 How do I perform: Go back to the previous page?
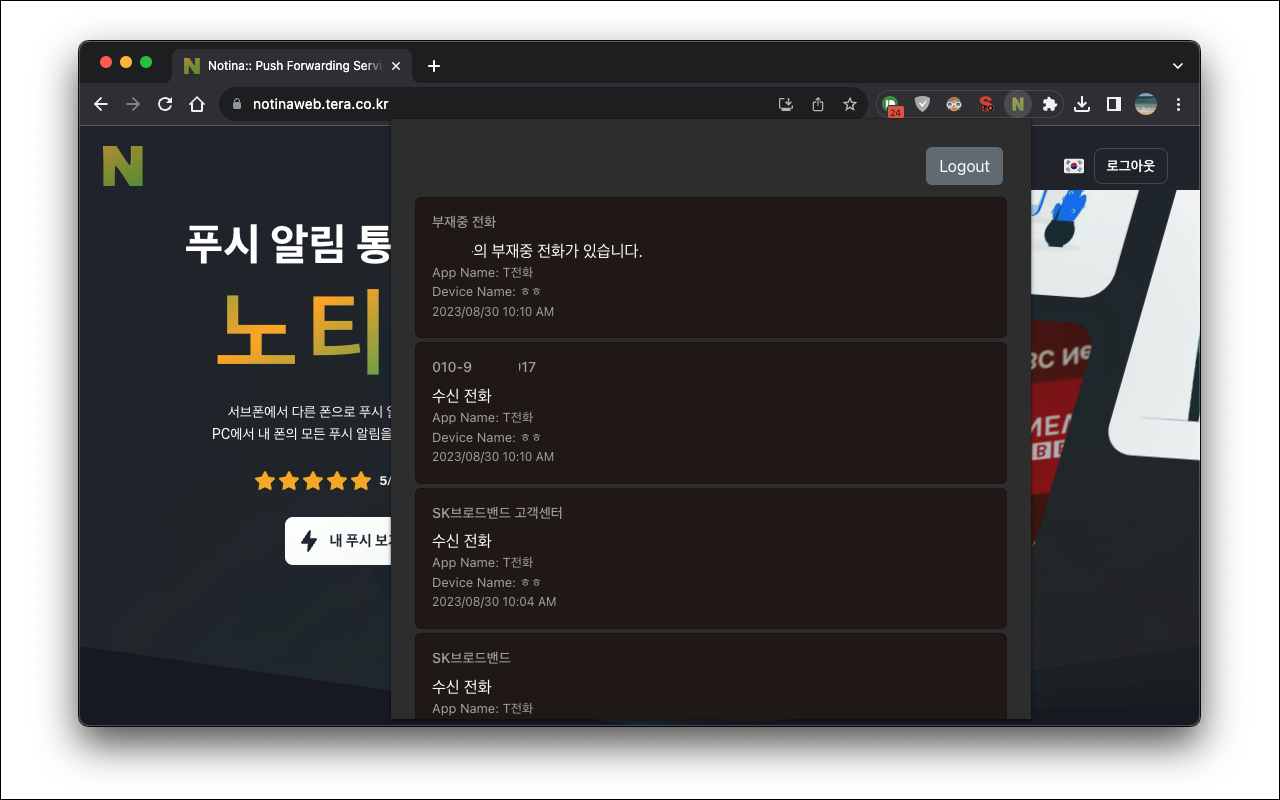[100, 104]
